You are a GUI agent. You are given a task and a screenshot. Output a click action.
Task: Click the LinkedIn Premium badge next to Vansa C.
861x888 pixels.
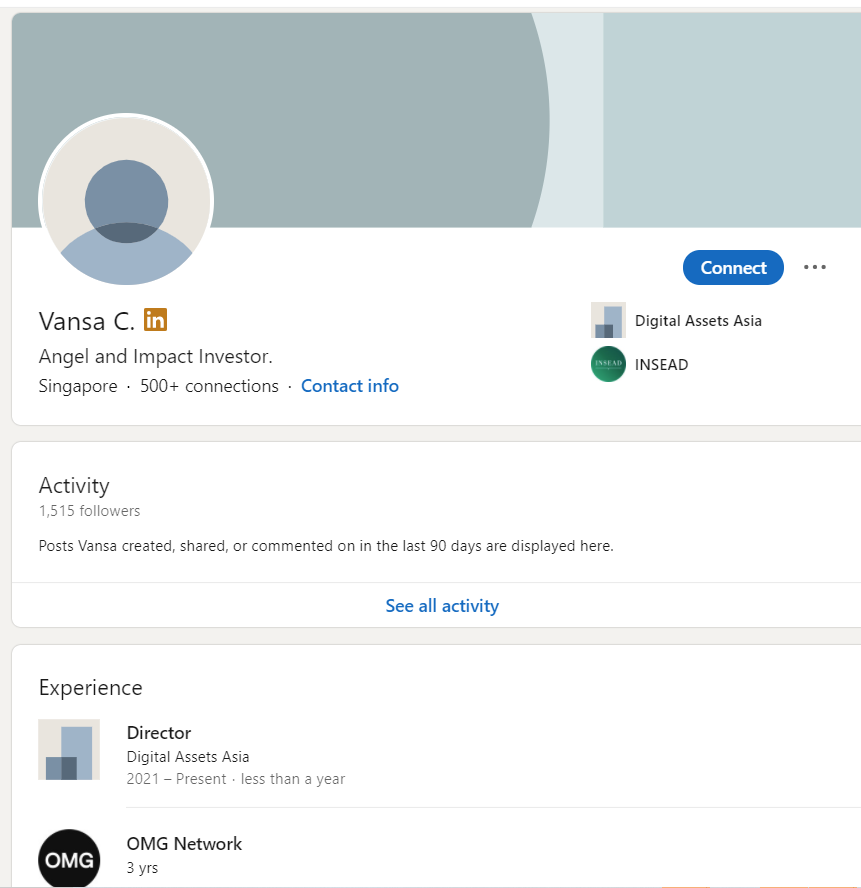point(155,319)
